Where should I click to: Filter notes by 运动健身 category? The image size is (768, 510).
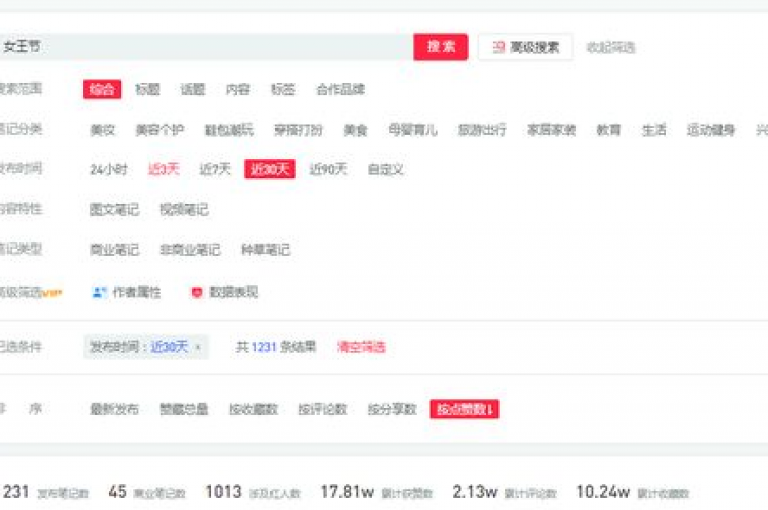711,130
